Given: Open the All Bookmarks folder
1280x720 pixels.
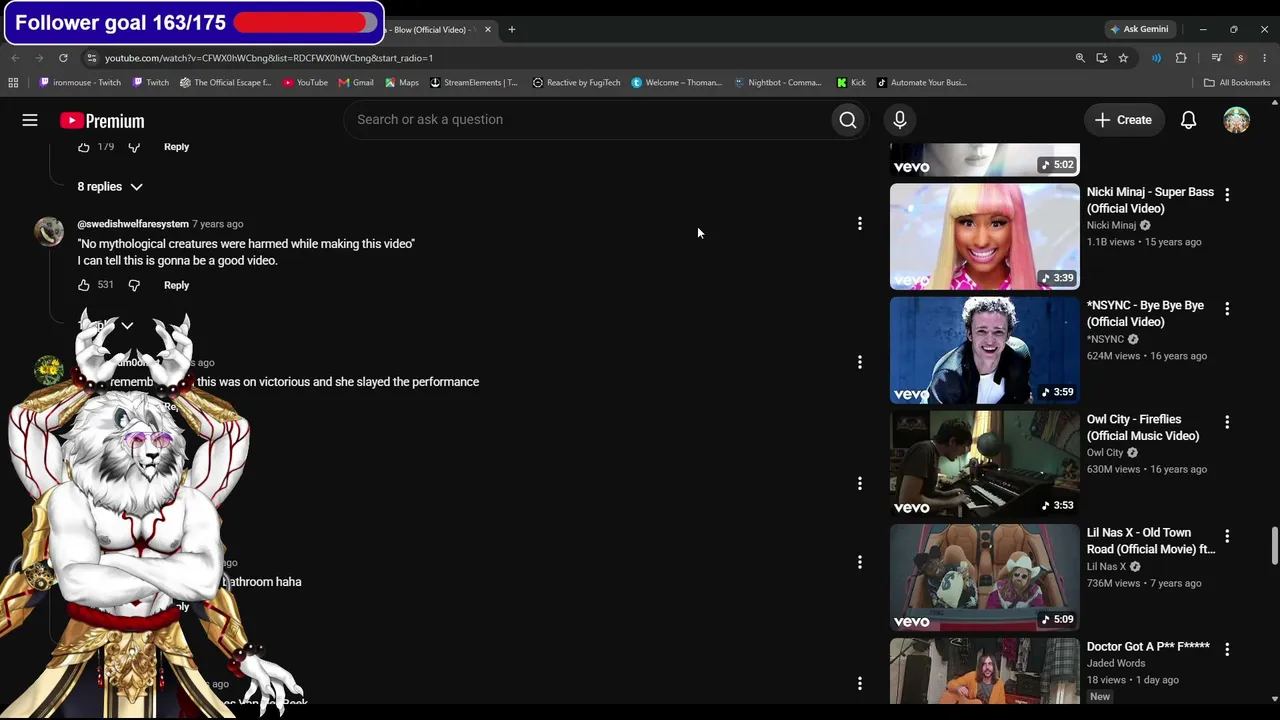Looking at the screenshot, I should pos(1237,83).
